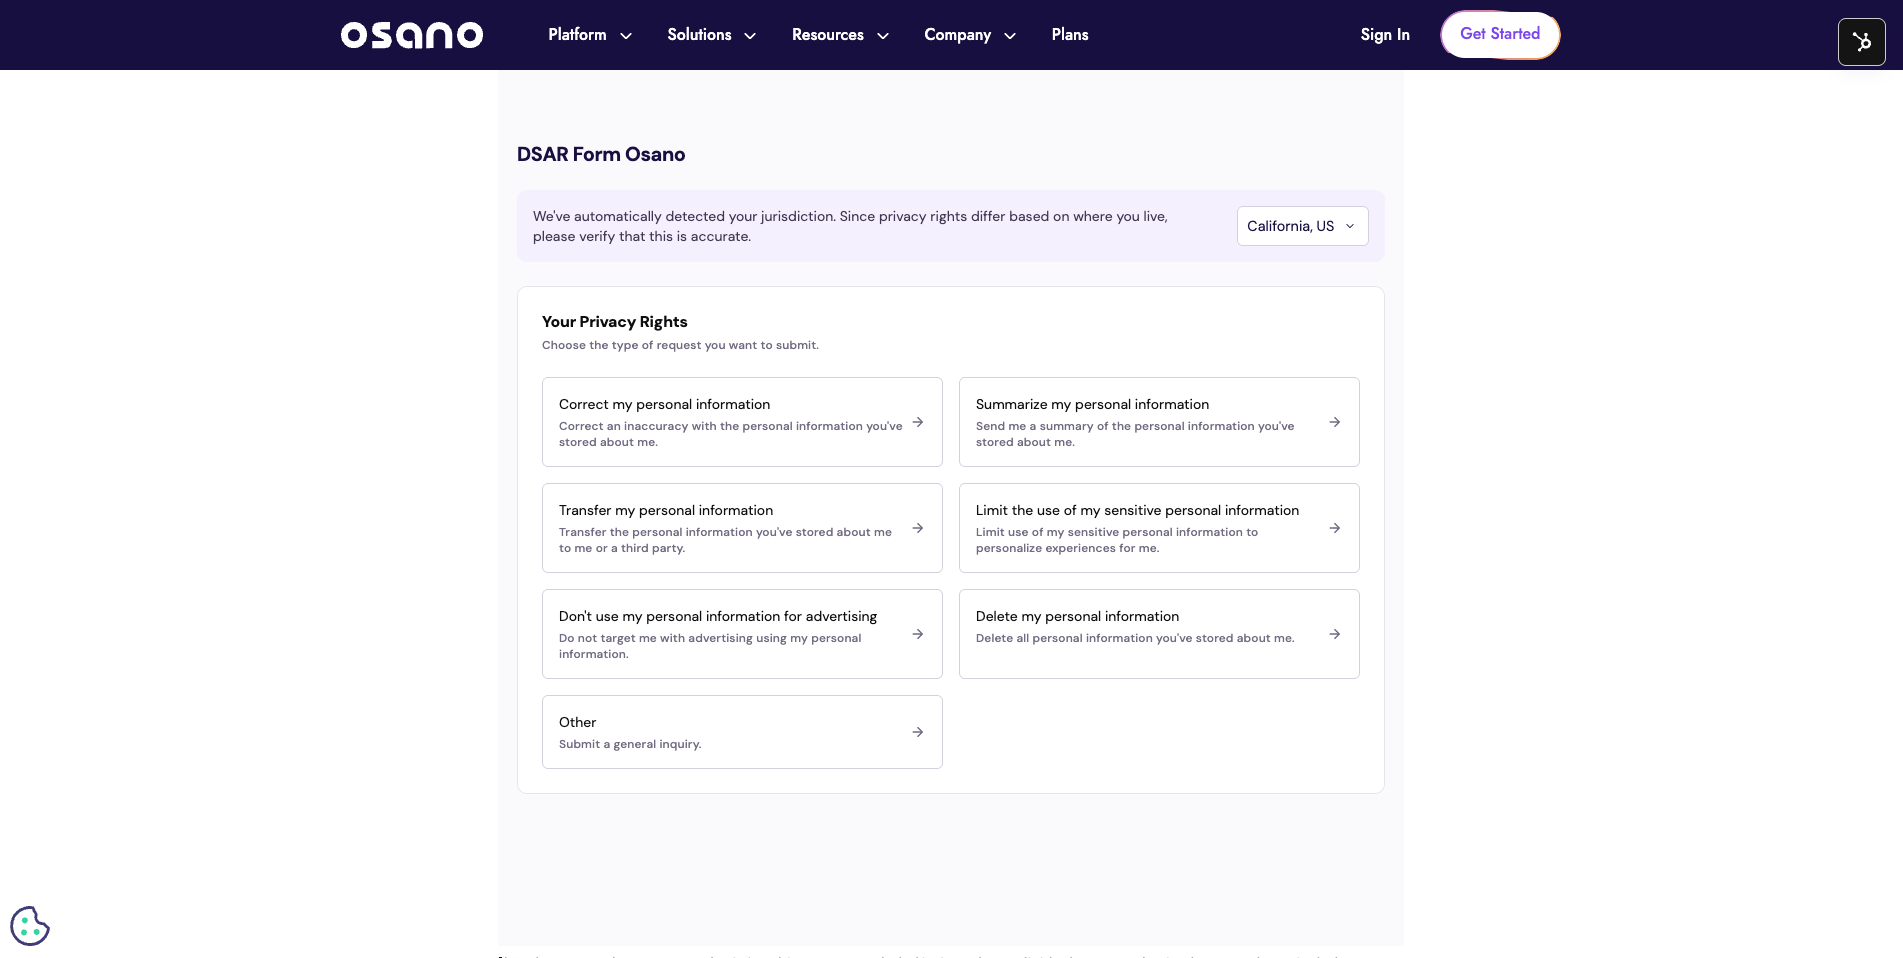This screenshot has width=1903, height=958.
Task: Click 'Correct an inaccuracy' description text
Action: pos(731,434)
